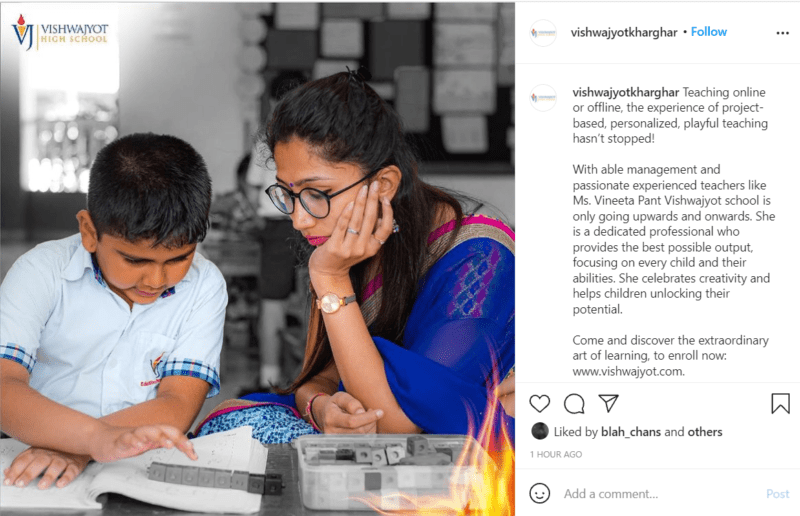The width and height of the screenshot is (800, 516).
Task: Open avatar beside the caption text
Action: (x=543, y=98)
